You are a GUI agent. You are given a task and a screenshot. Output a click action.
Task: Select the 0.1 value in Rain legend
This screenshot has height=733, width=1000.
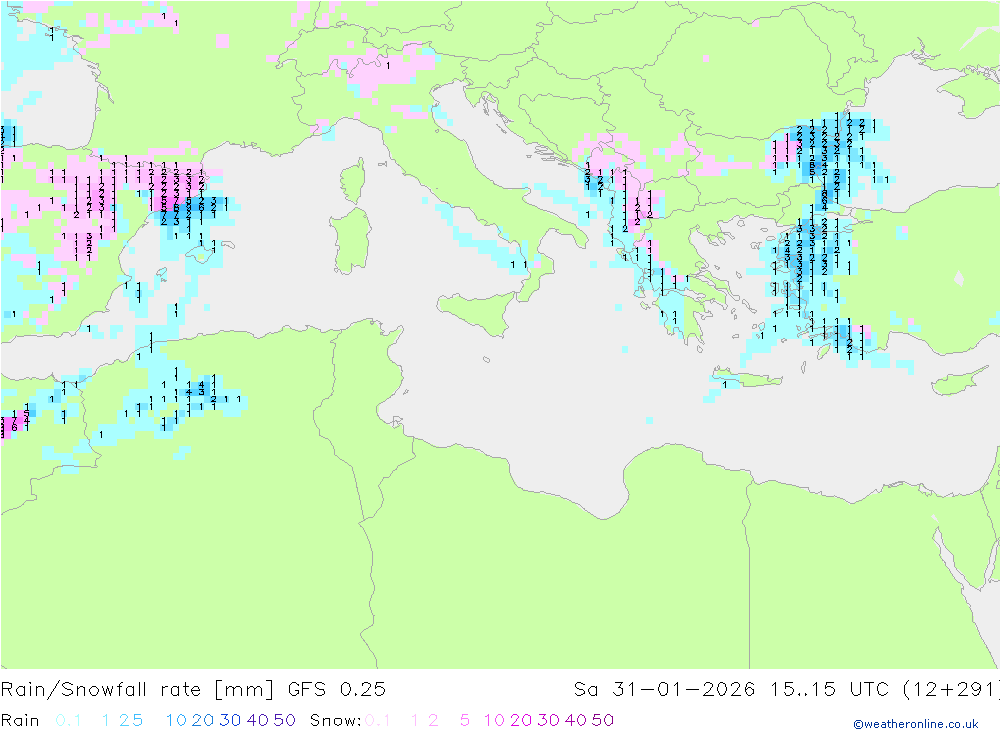(x=68, y=720)
